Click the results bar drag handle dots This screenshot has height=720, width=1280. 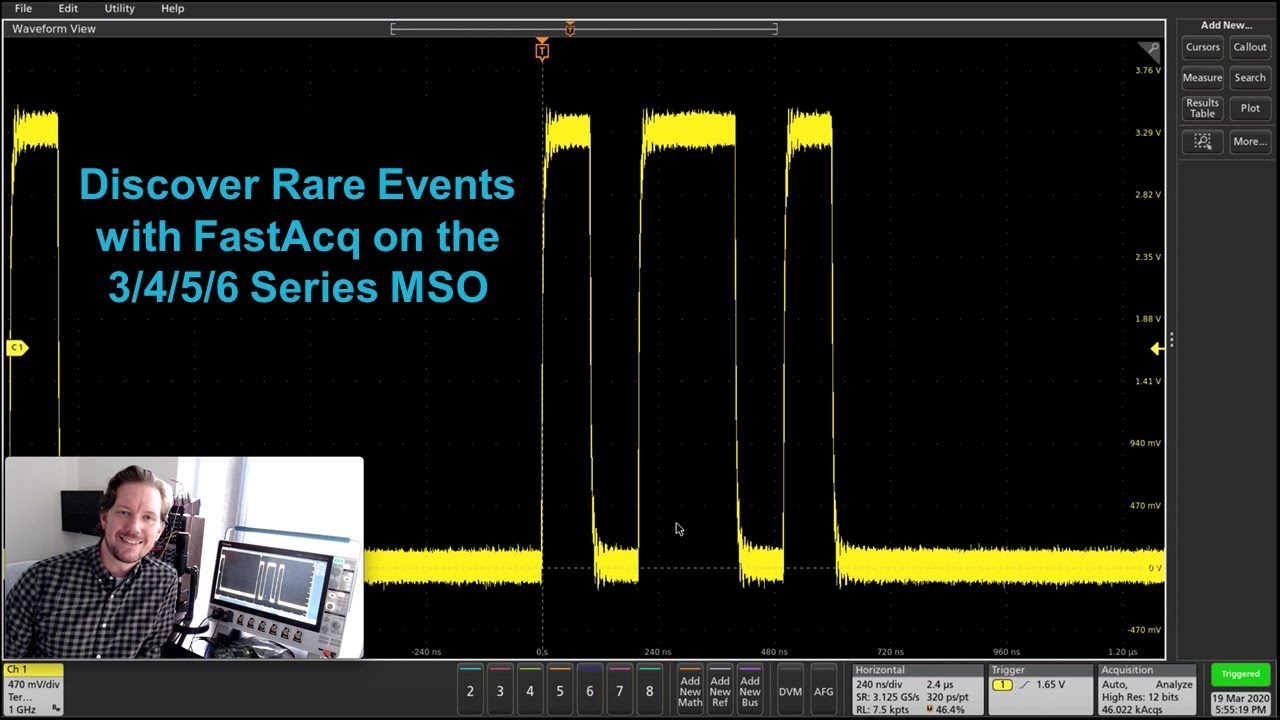(x=1171, y=340)
